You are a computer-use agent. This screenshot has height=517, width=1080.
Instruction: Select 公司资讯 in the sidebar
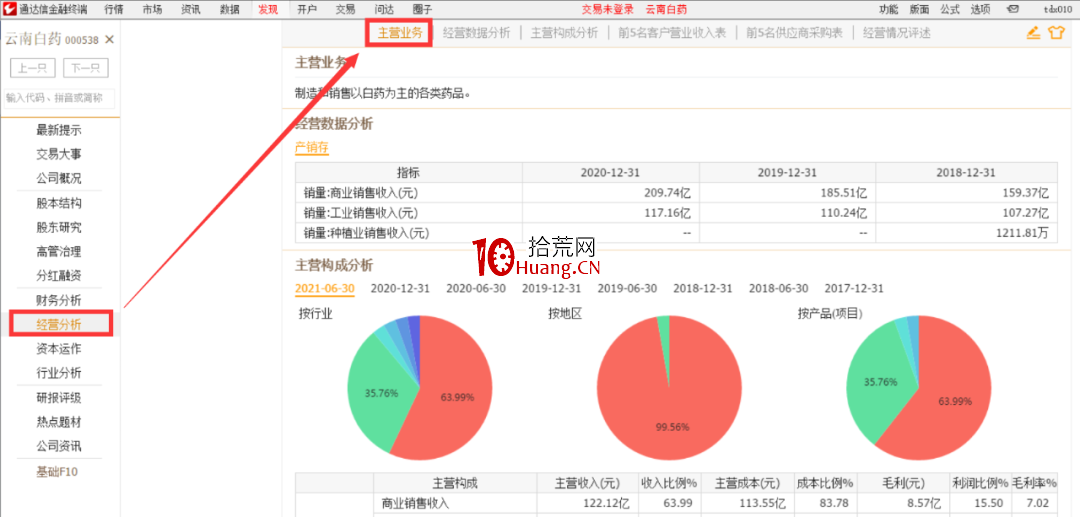(x=59, y=446)
